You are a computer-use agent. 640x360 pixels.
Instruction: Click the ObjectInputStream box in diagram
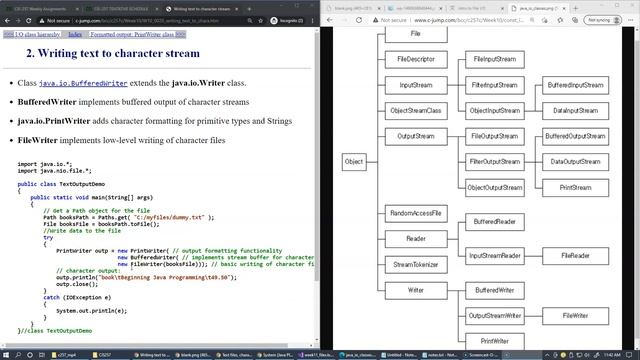495,111
